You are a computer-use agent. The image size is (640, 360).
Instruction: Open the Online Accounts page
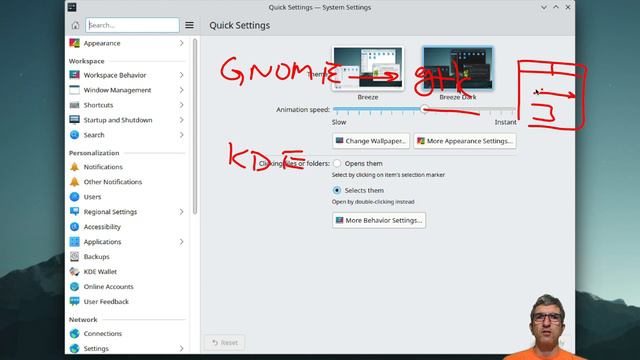[109, 287]
